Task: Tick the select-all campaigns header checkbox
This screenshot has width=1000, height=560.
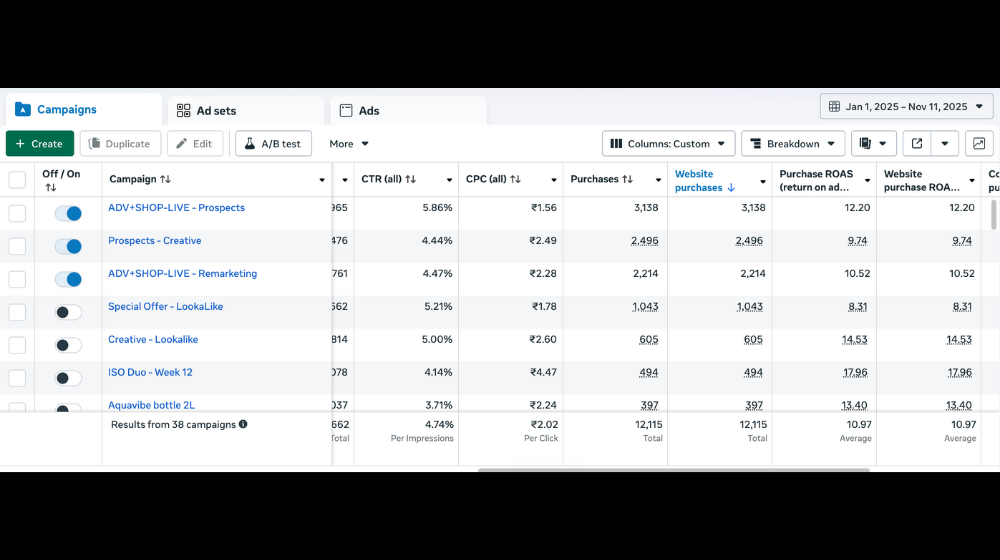Action: coord(17,180)
